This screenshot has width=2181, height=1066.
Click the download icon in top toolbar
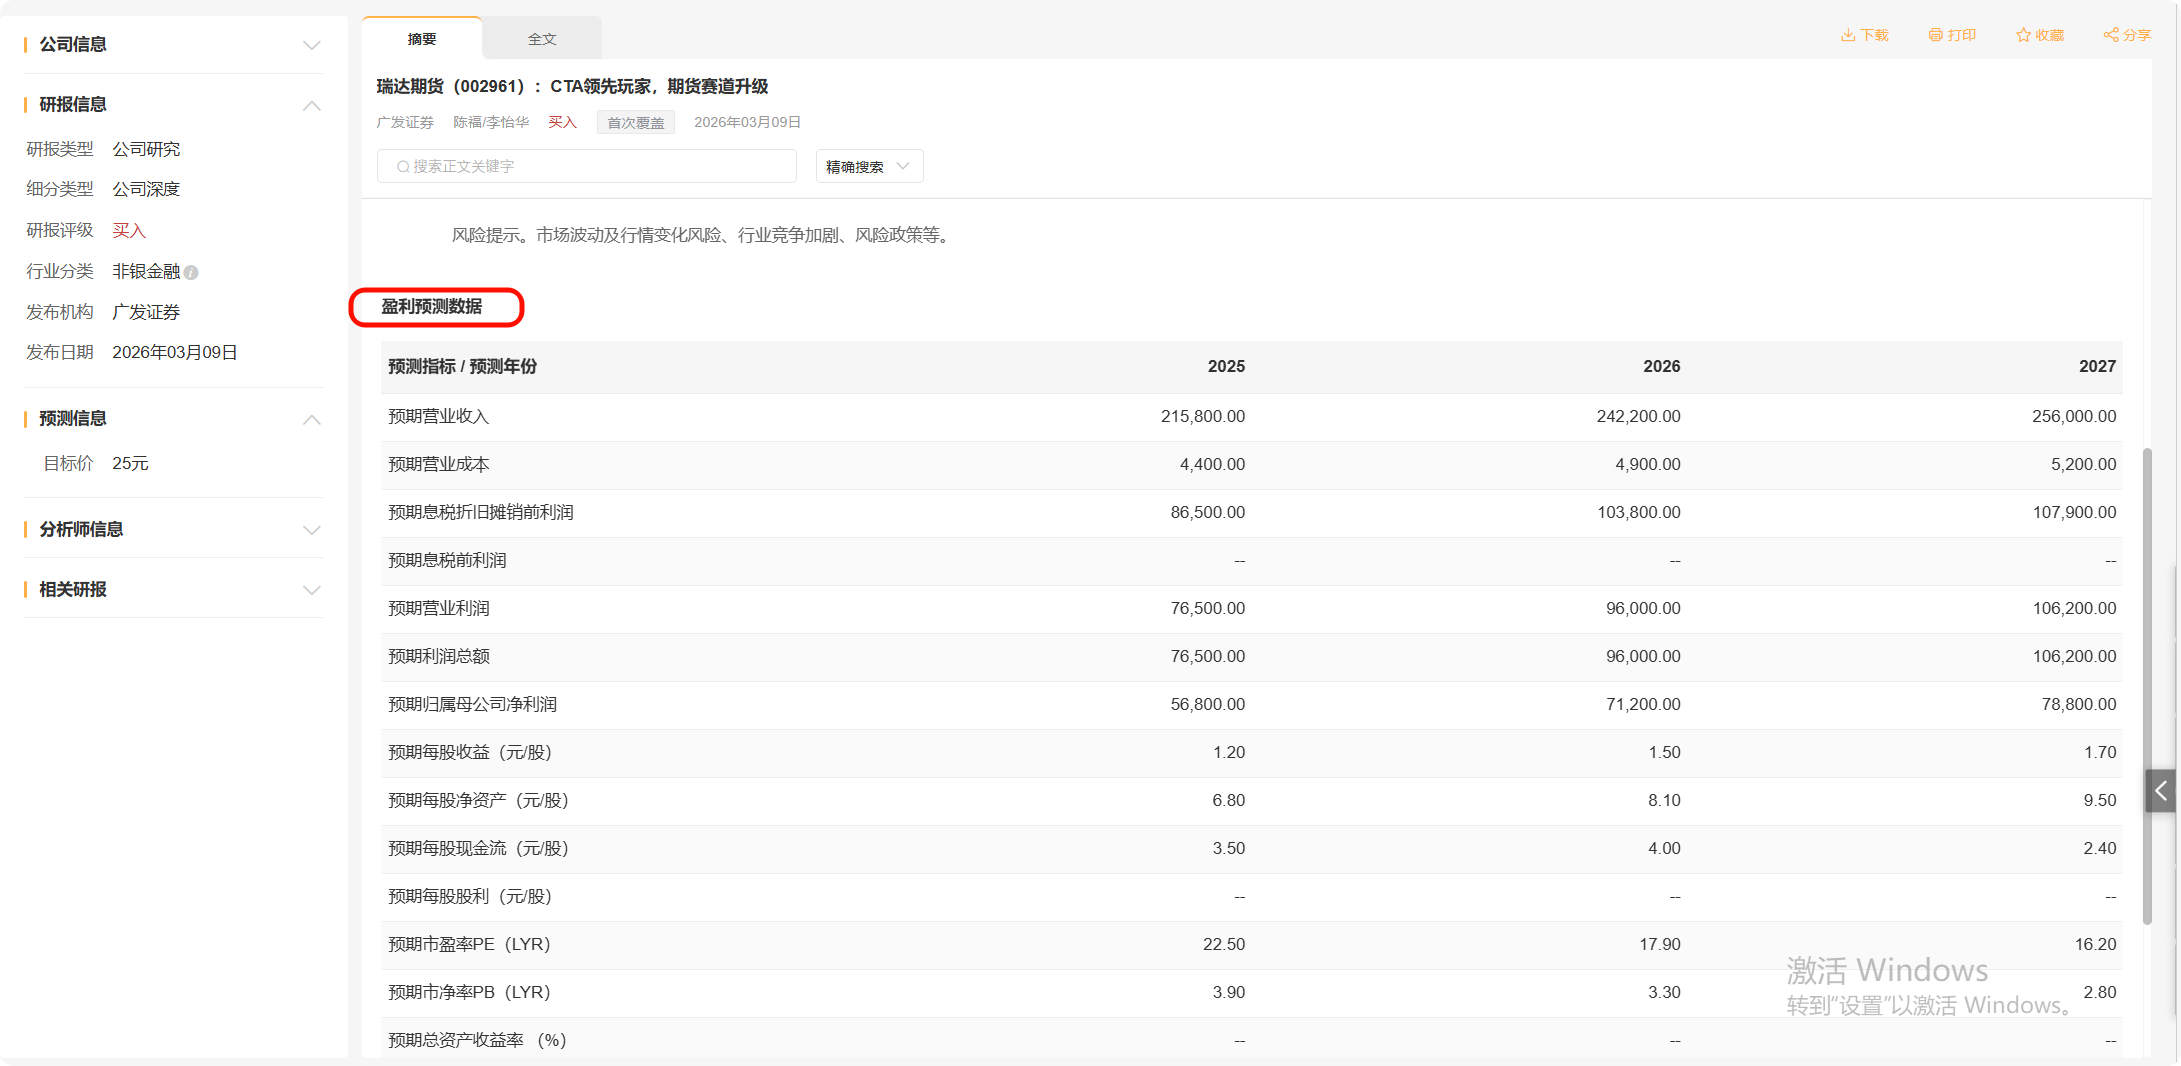click(x=1848, y=35)
